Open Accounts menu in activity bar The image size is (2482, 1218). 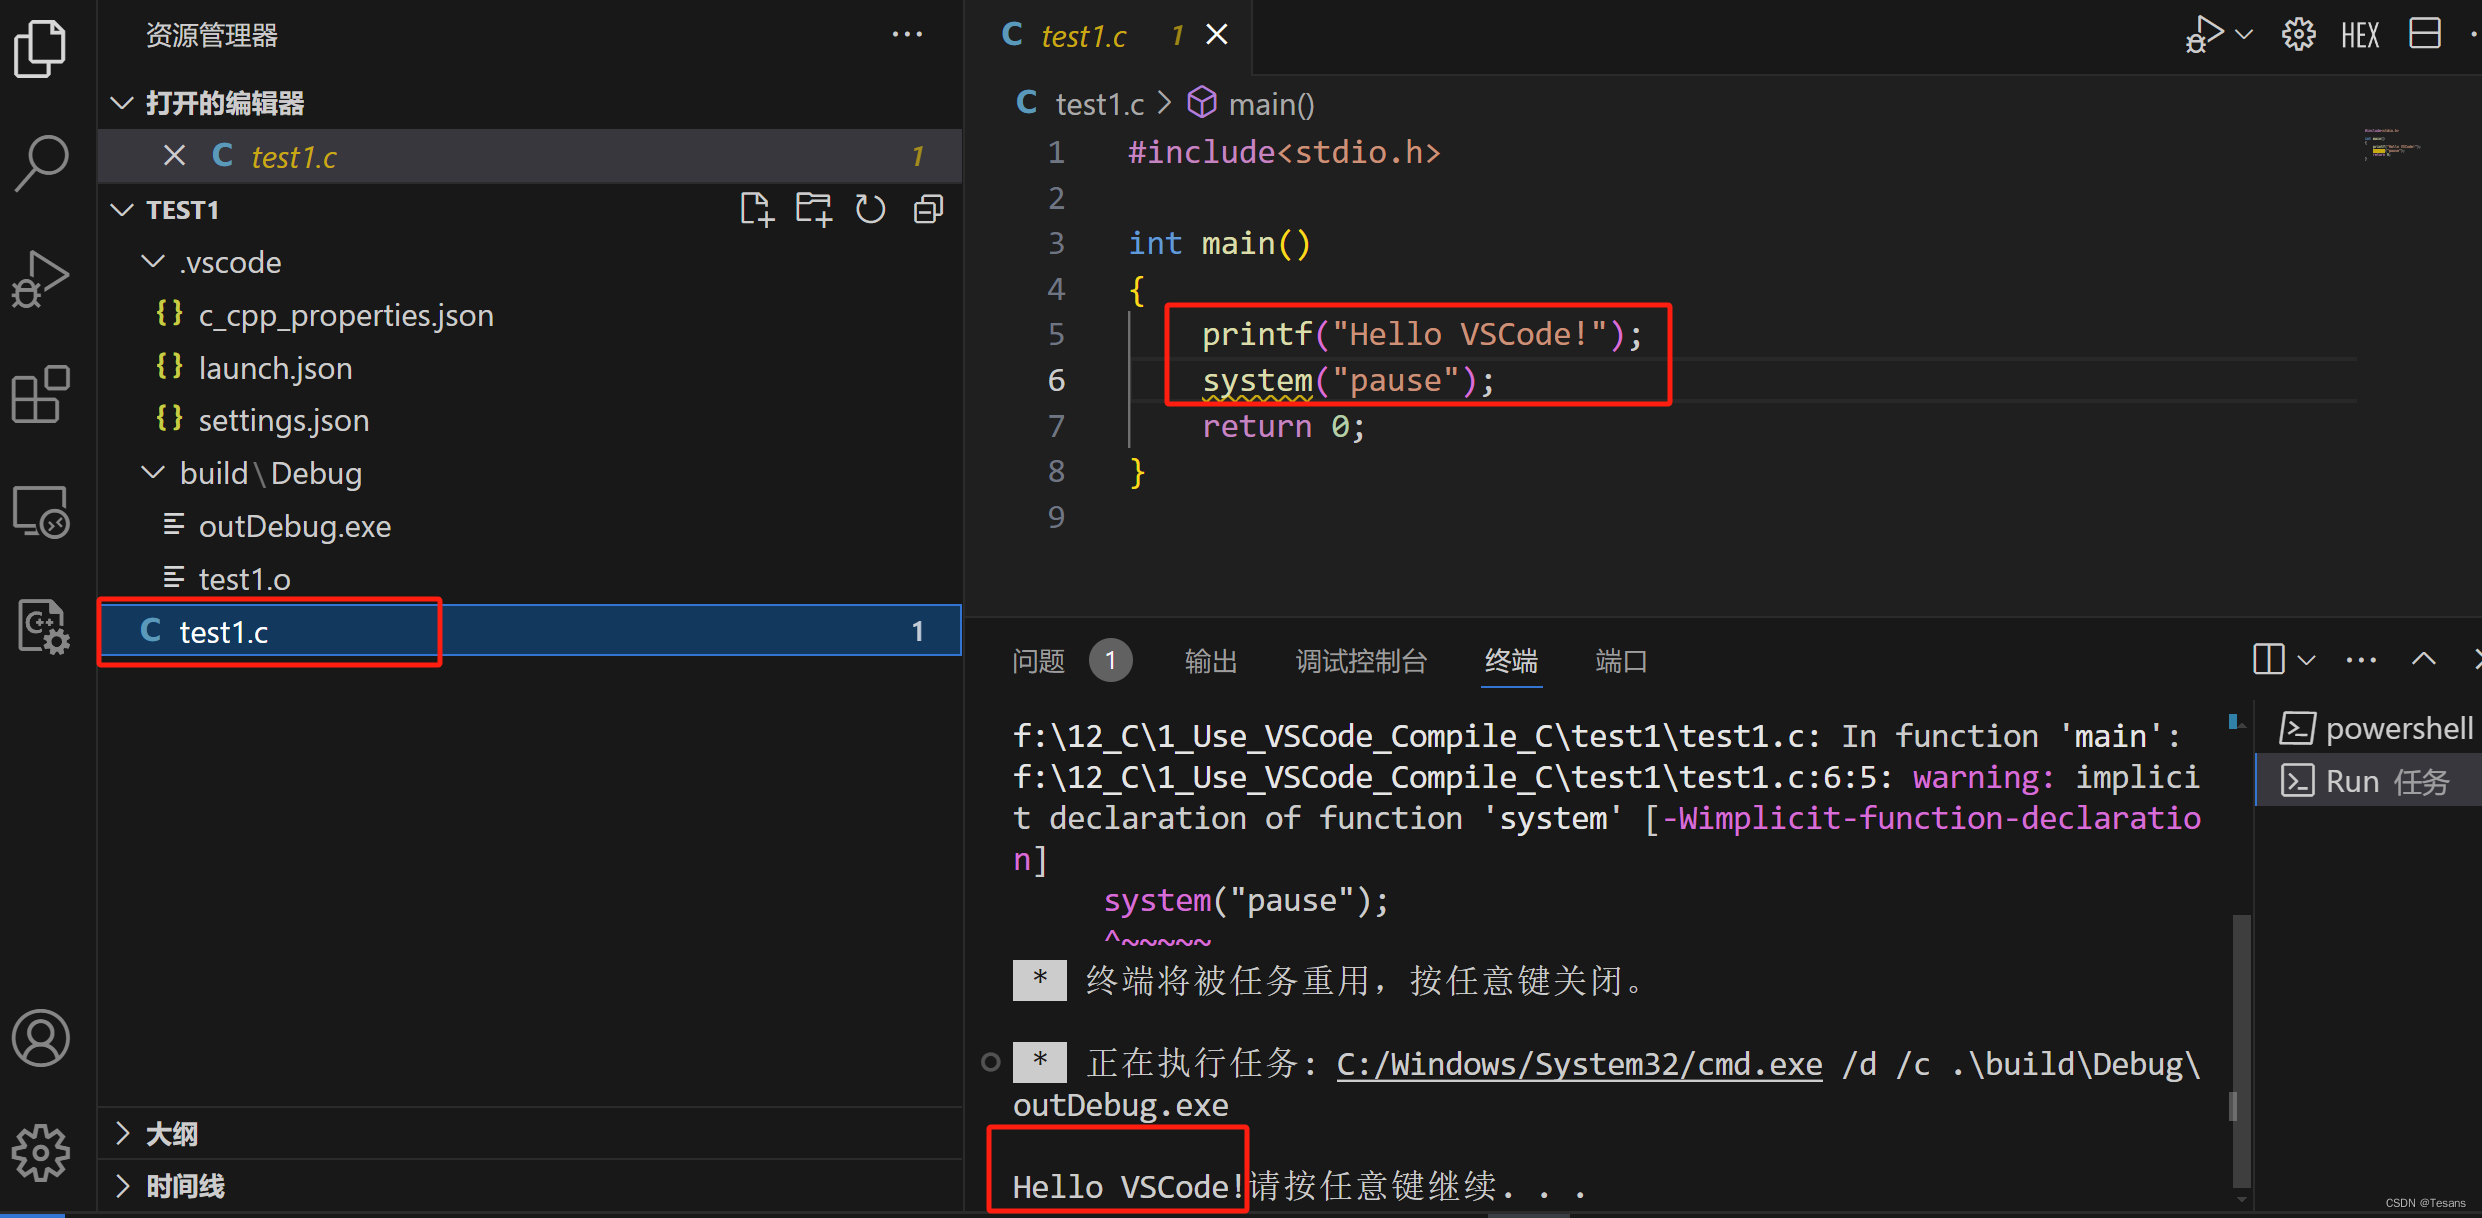click(x=40, y=1038)
